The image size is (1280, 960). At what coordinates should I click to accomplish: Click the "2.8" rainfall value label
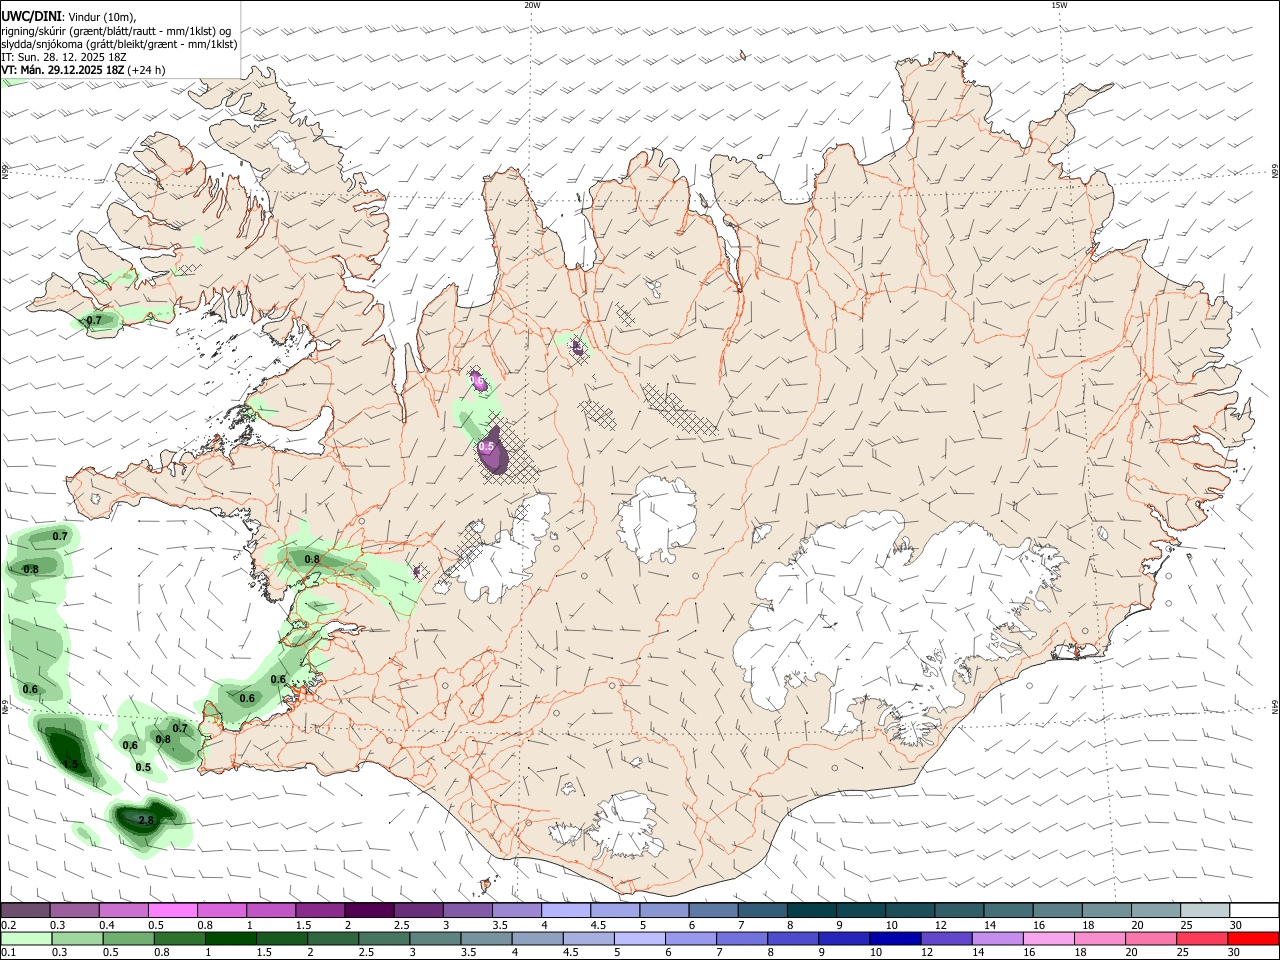pyautogui.click(x=146, y=821)
